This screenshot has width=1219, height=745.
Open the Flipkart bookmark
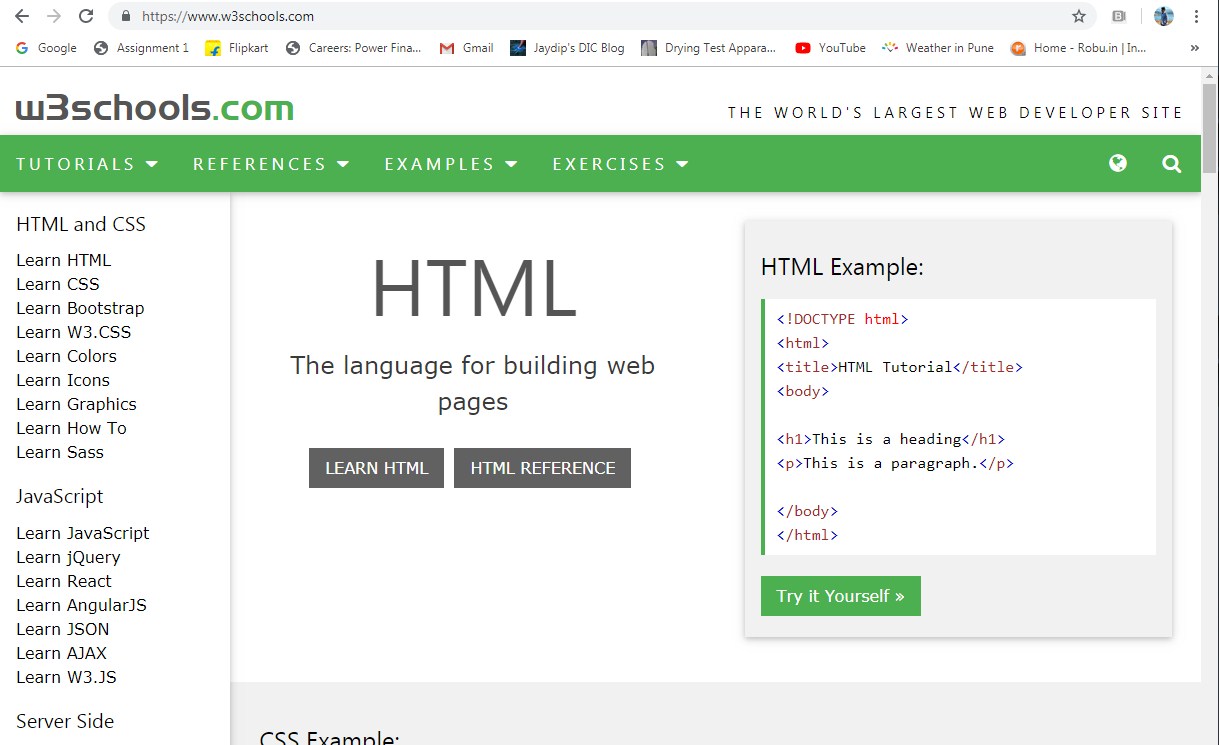(237, 48)
